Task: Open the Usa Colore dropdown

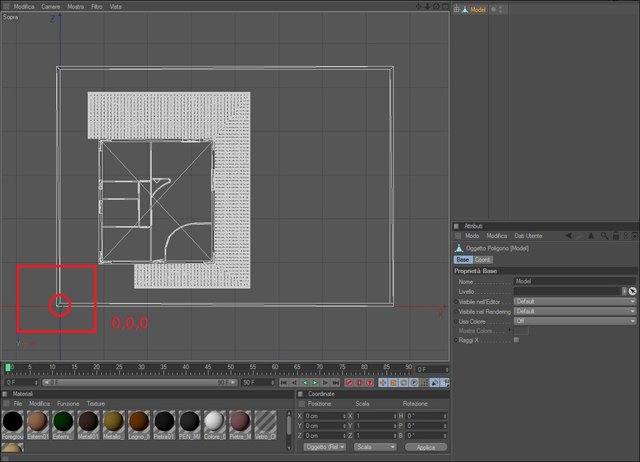Action: pyautogui.click(x=575, y=321)
